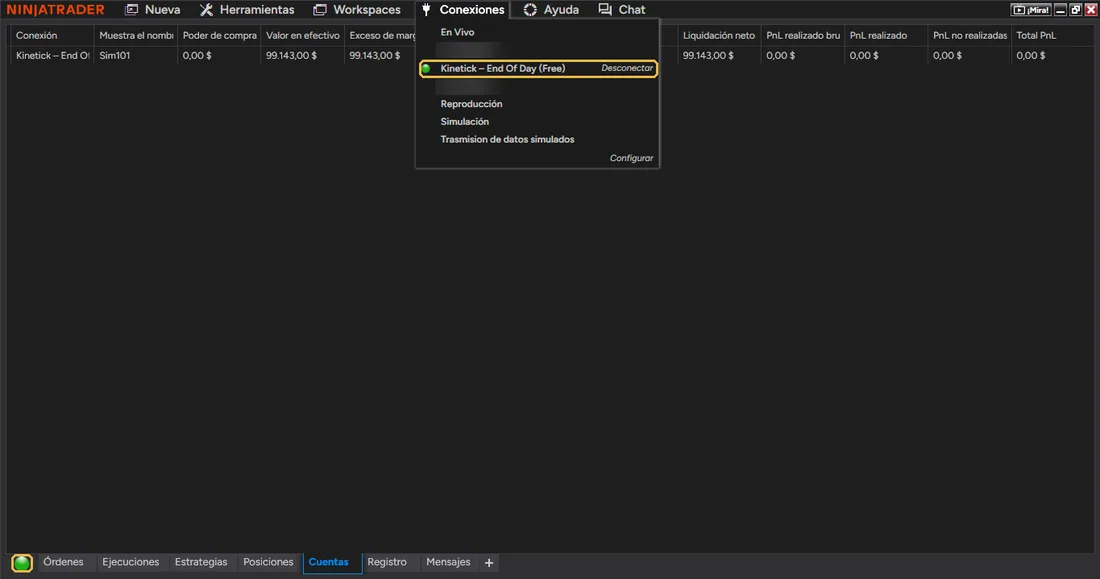Click the PnL no realizadas column header

pyautogui.click(x=970, y=35)
